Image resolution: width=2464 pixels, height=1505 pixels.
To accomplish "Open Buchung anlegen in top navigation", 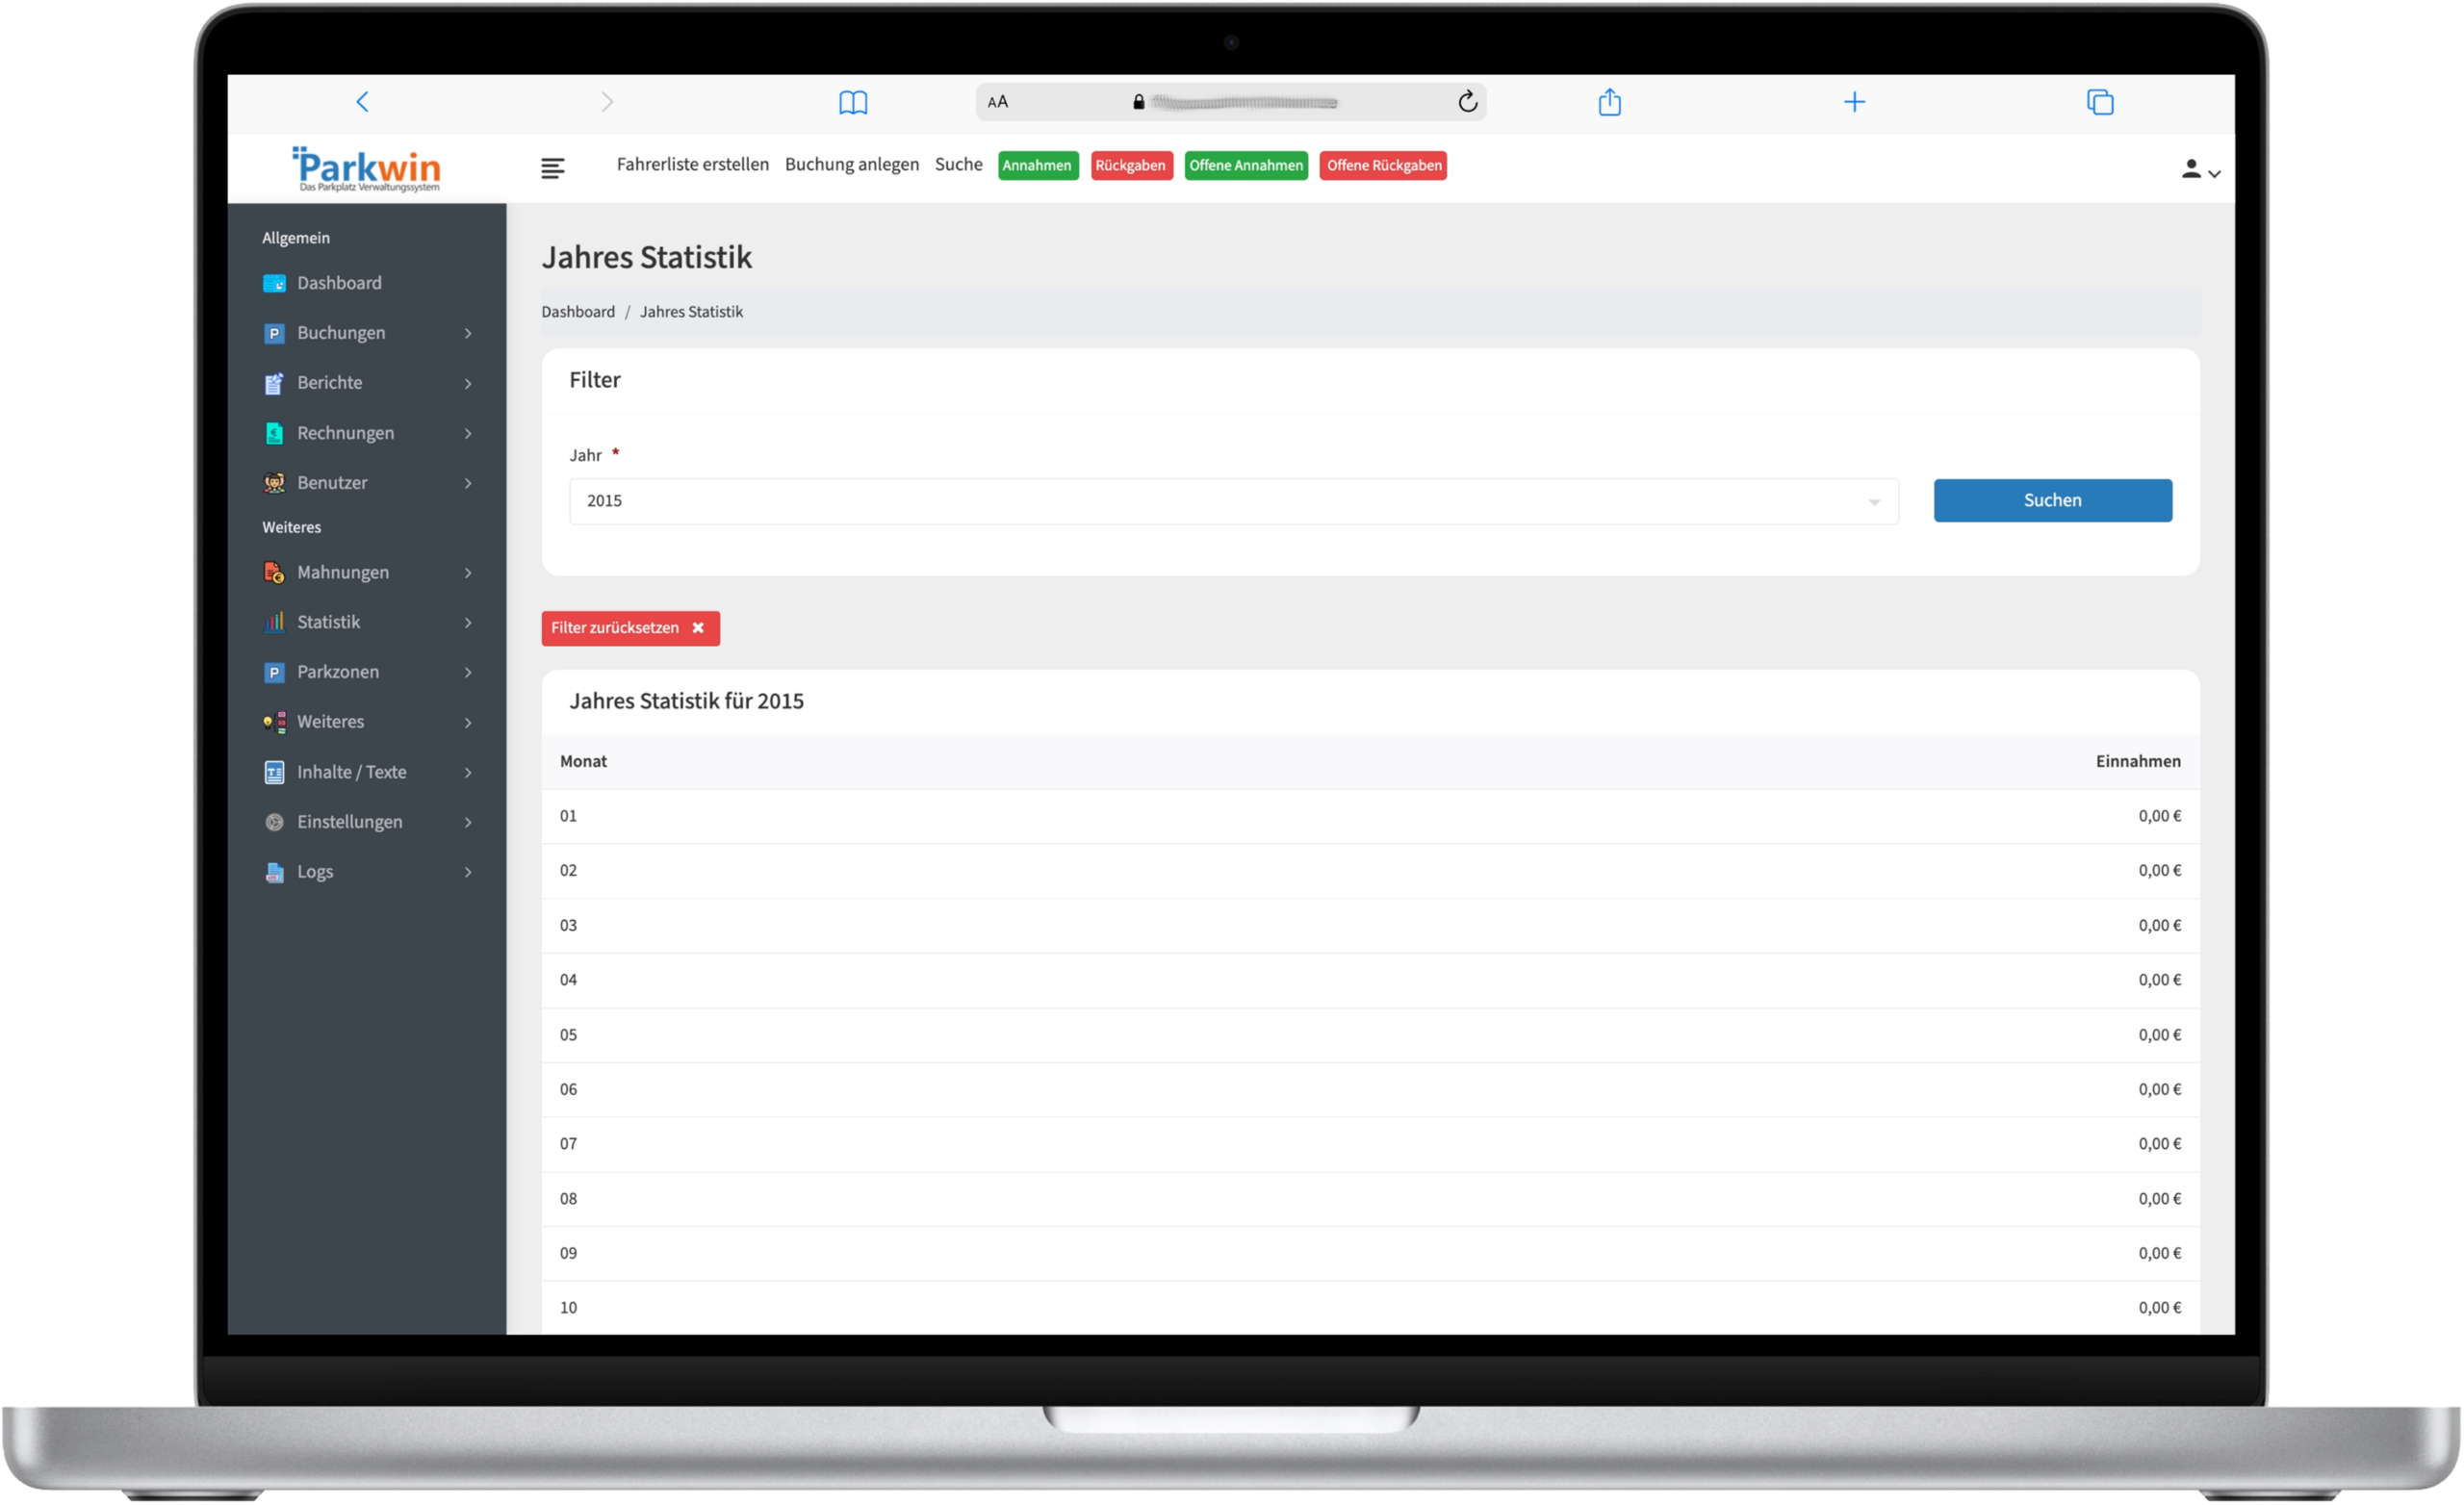I will point(851,165).
